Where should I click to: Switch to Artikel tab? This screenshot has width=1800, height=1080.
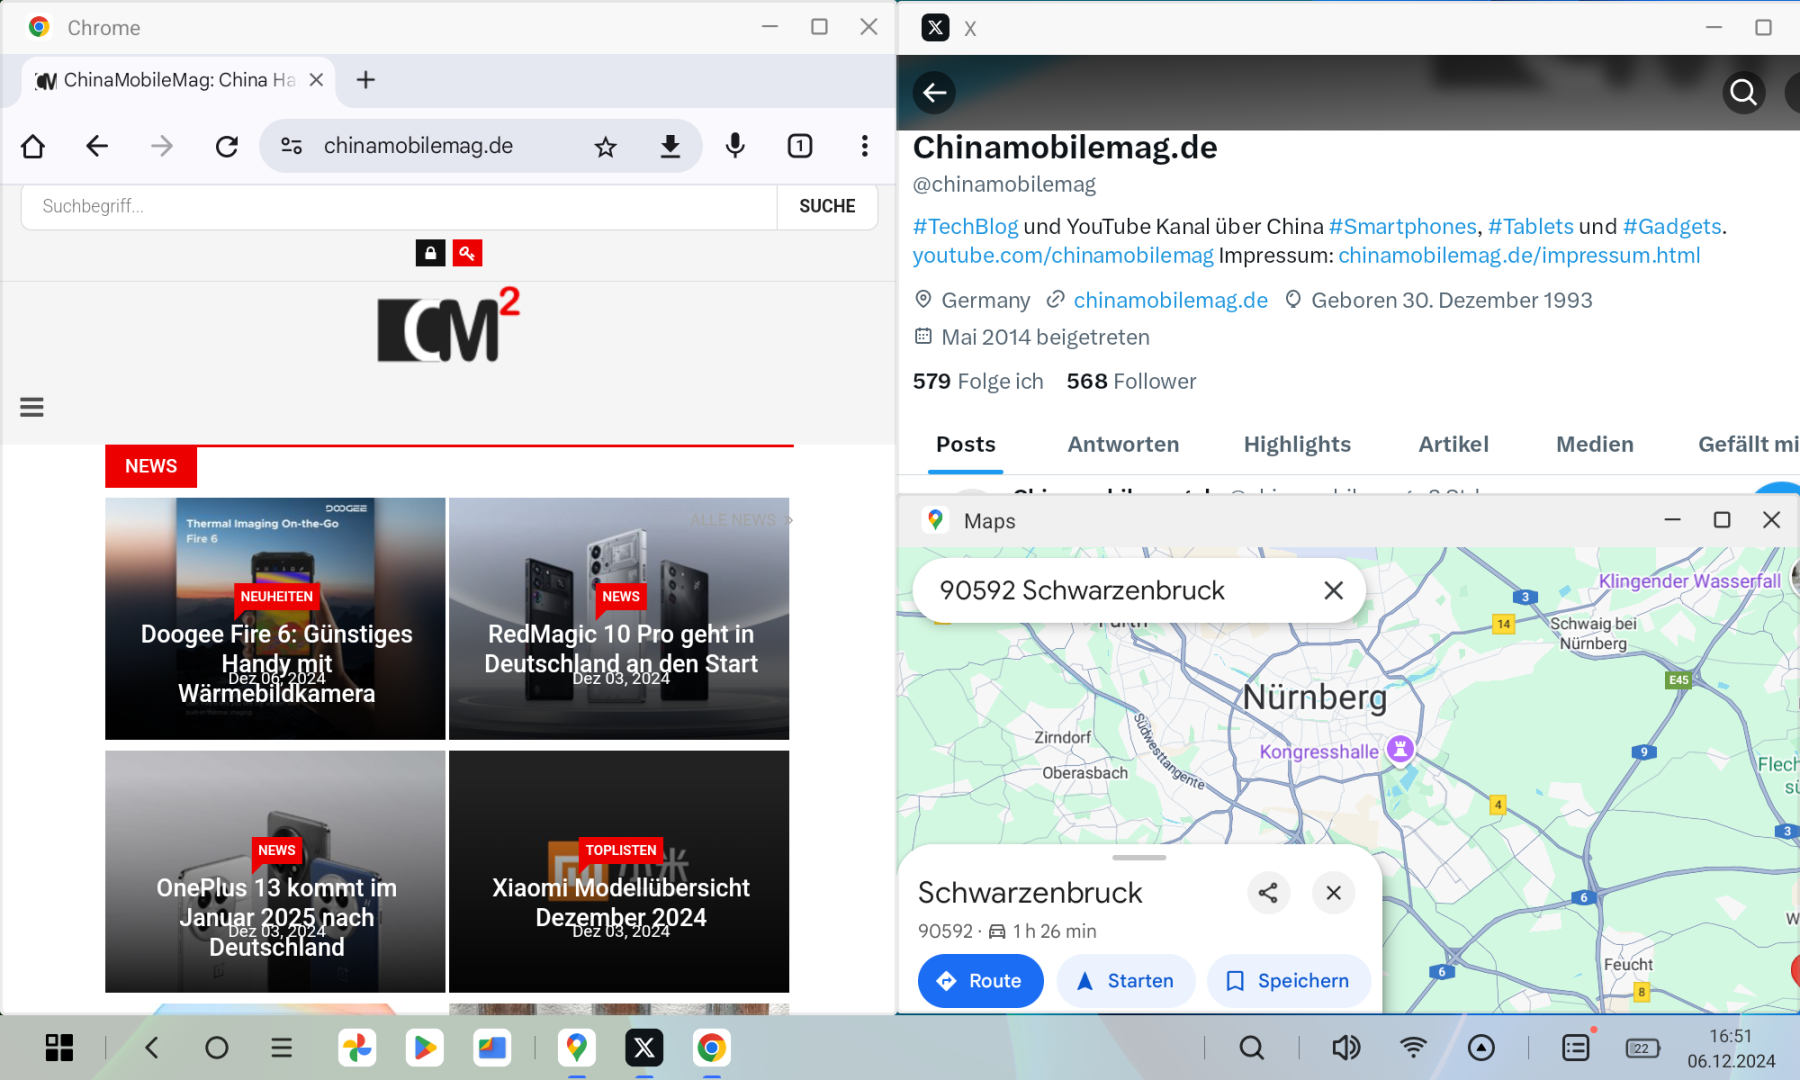pyautogui.click(x=1453, y=444)
